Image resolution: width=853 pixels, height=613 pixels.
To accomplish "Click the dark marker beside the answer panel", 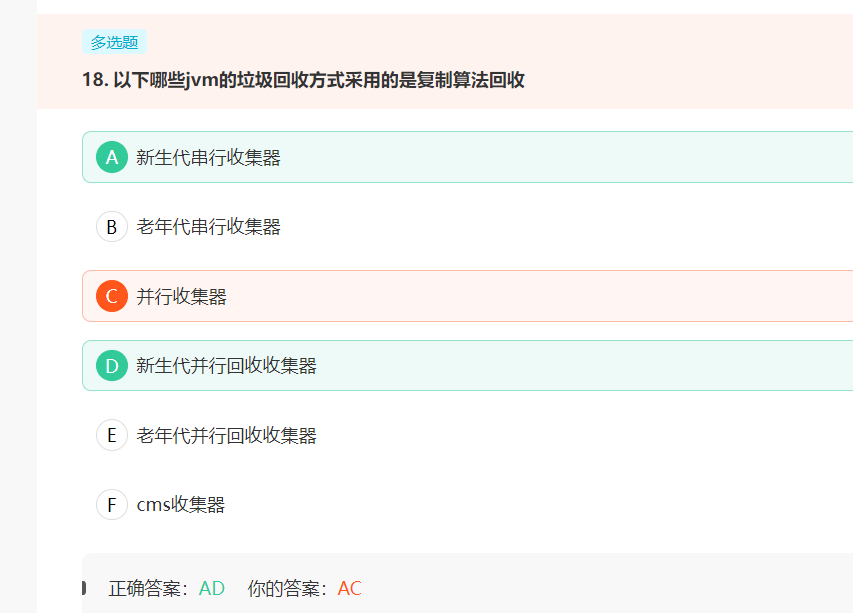I will 84,588.
